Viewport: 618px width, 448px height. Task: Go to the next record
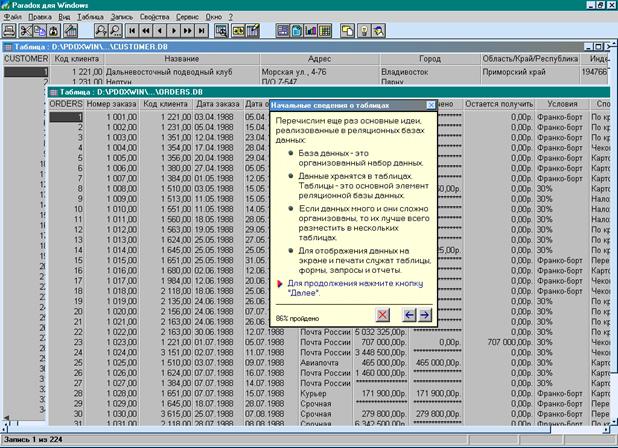(174, 30)
